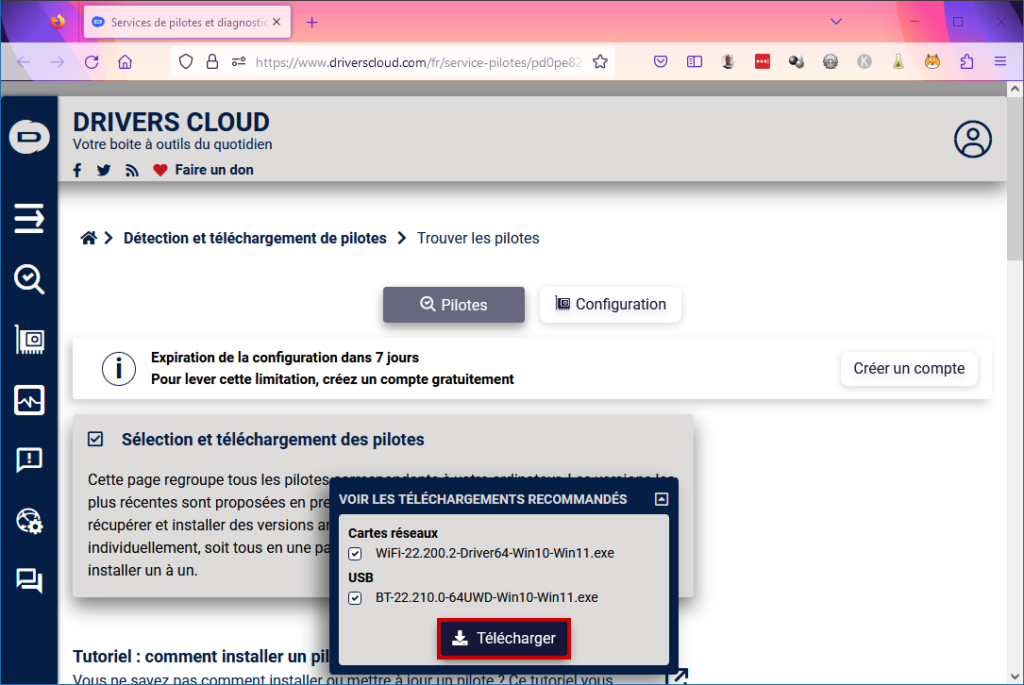The height and width of the screenshot is (685, 1024).
Task: Open the alert message icon in sidebar
Action: (29, 460)
